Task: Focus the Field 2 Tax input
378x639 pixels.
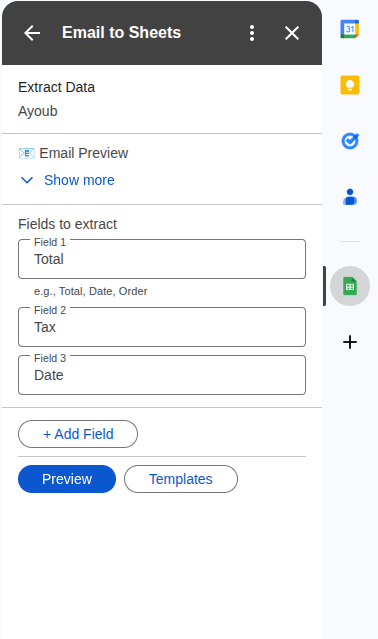Action: [162, 327]
